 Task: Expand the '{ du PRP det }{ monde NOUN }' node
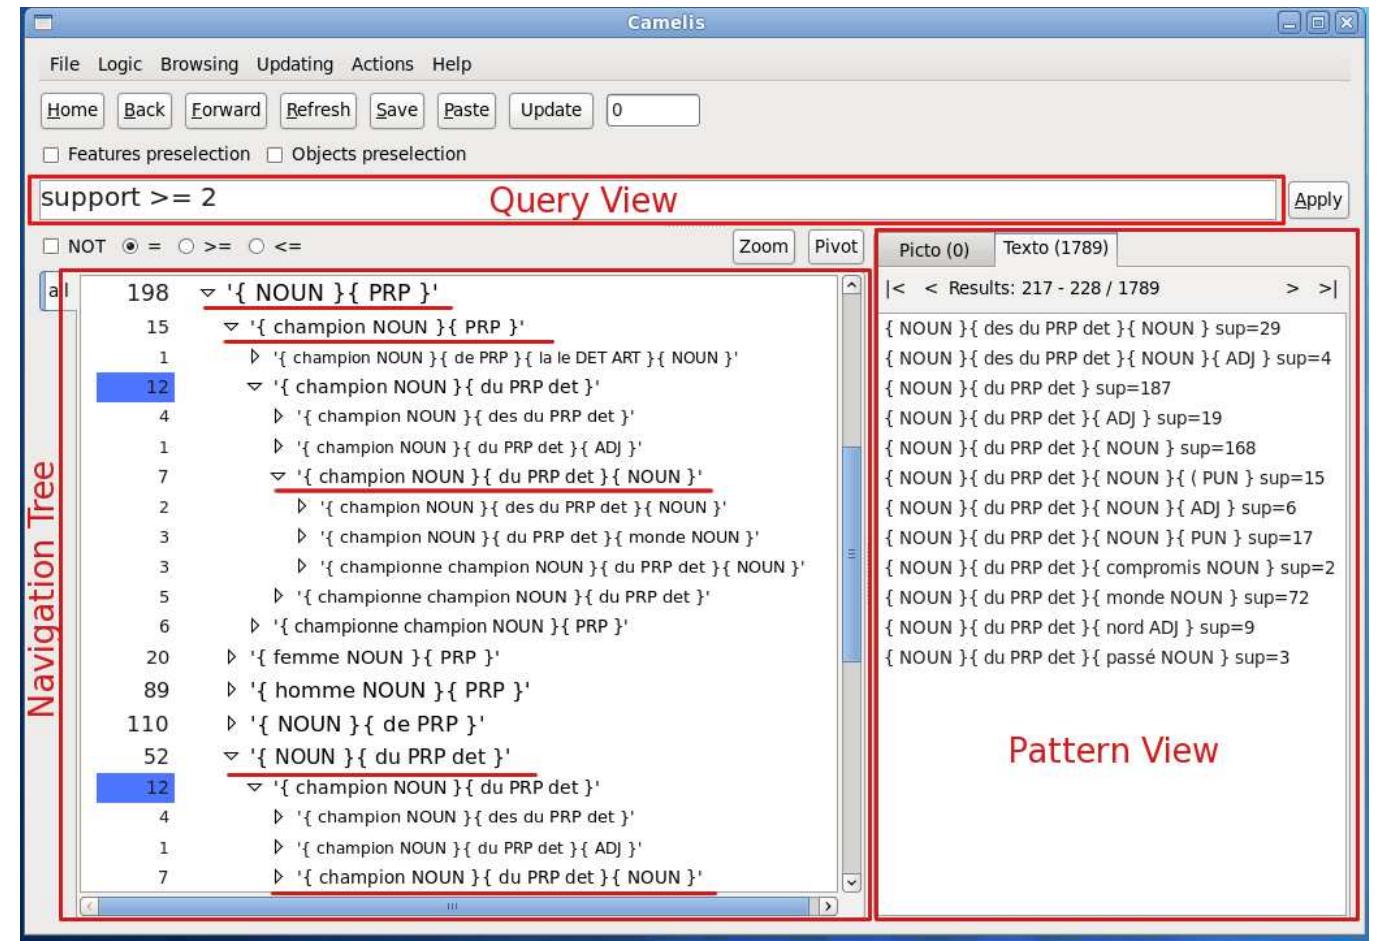click(x=302, y=537)
